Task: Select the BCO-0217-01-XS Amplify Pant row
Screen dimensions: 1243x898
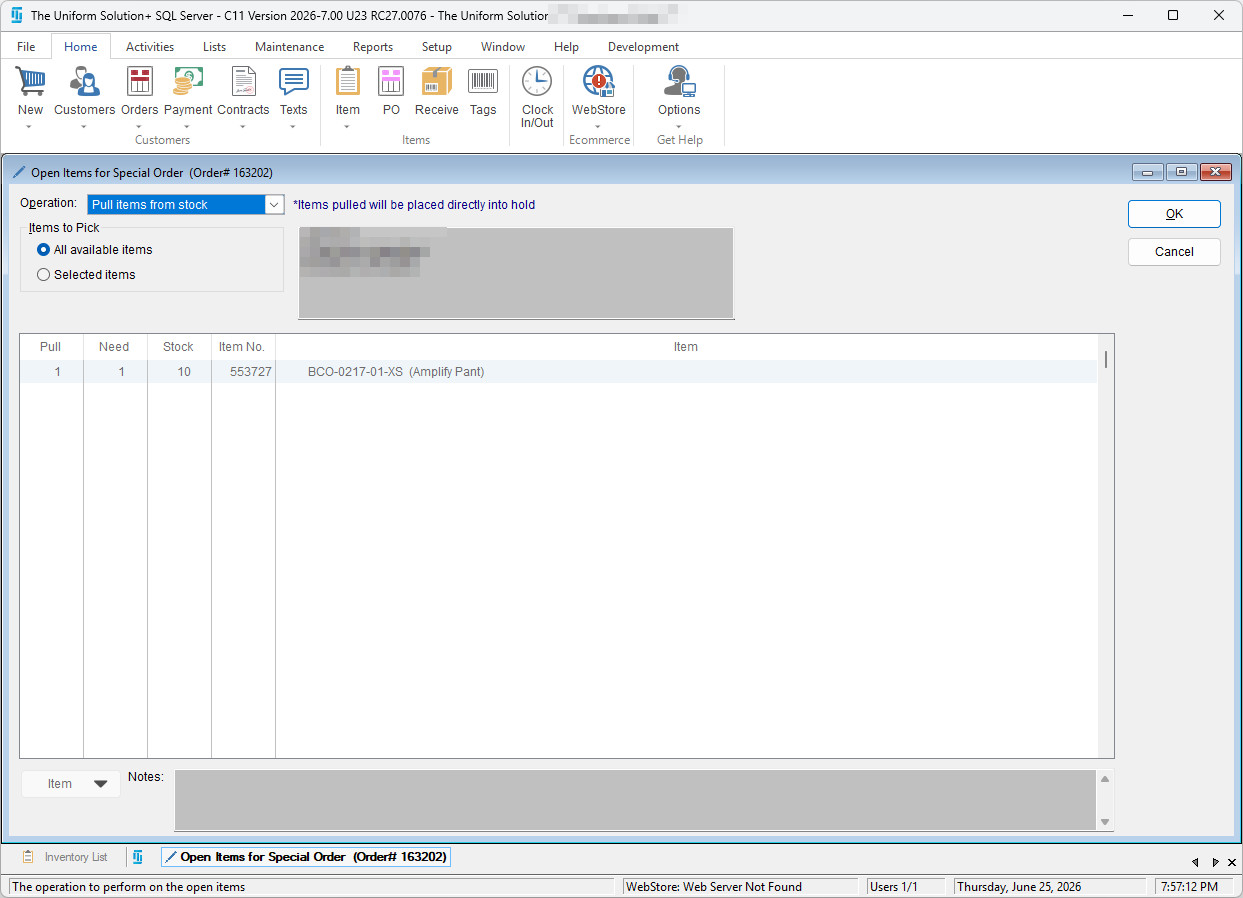Action: (559, 372)
